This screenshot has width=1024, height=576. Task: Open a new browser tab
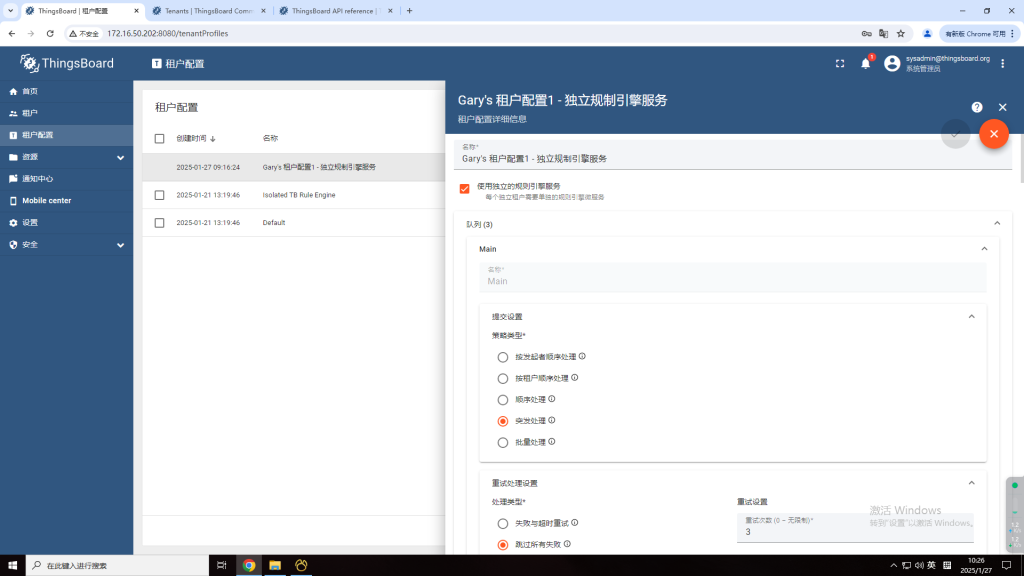pyautogui.click(x=409, y=11)
